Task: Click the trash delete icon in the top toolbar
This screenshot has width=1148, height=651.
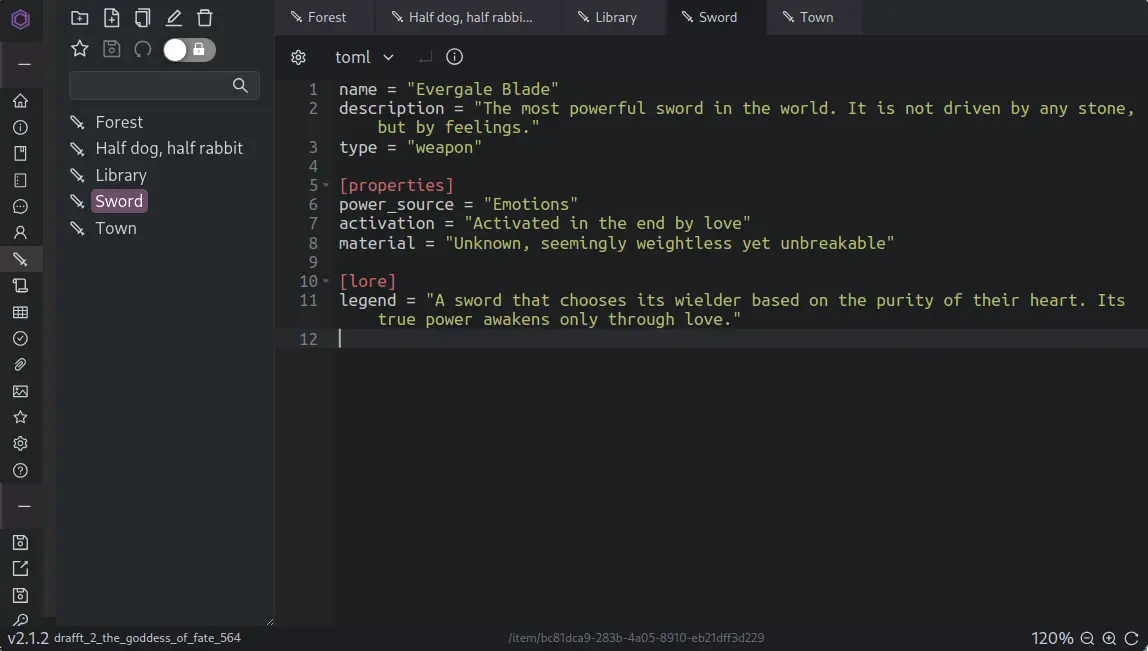Action: (205, 17)
